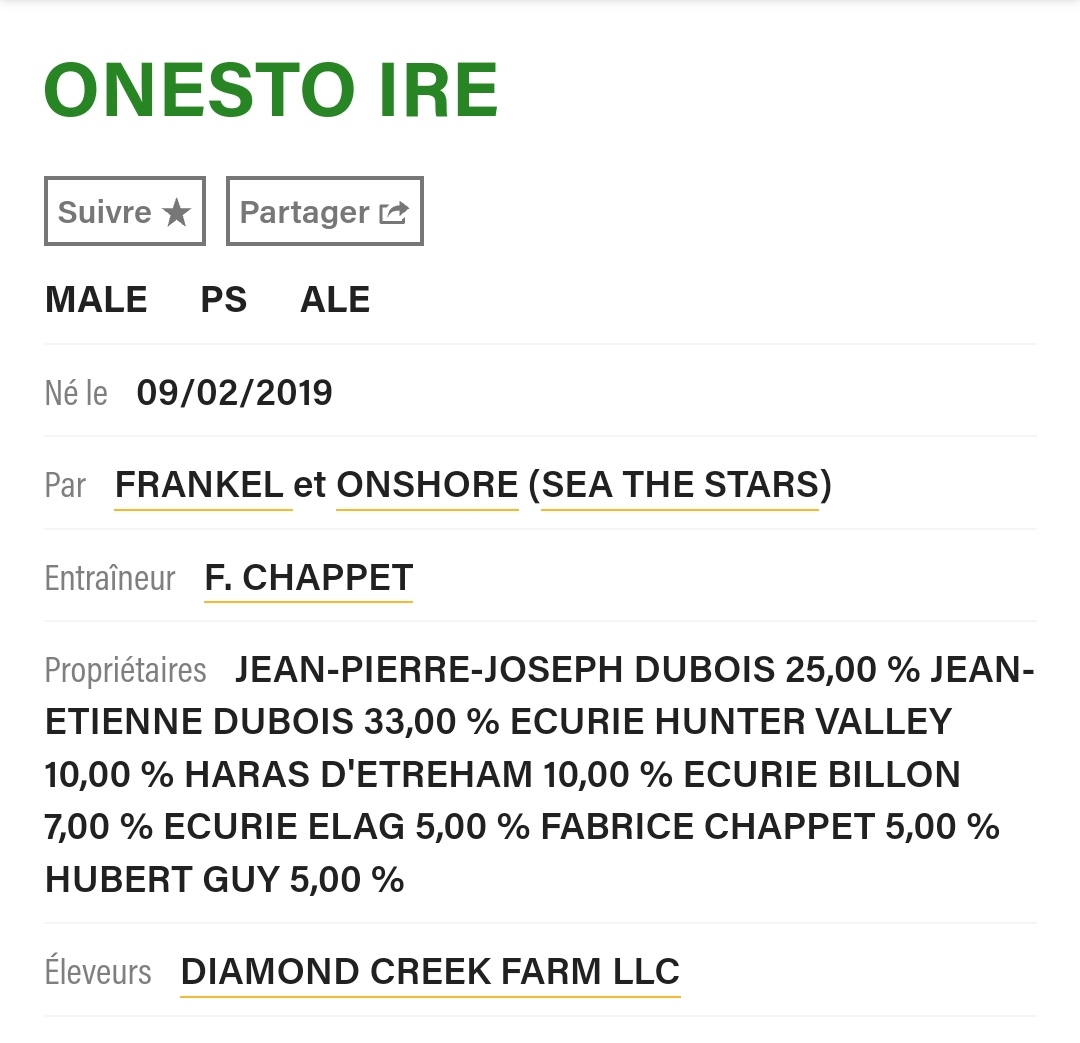Click the Partager button label
1080x1043 pixels.
click(304, 213)
